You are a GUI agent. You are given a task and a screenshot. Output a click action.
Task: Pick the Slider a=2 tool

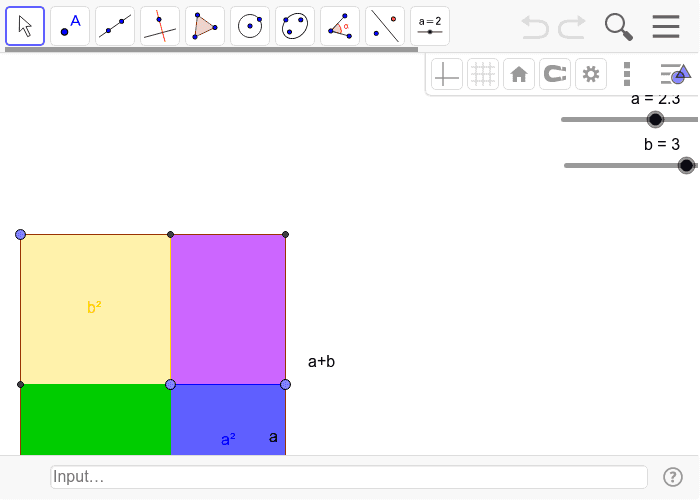pyautogui.click(x=430, y=26)
